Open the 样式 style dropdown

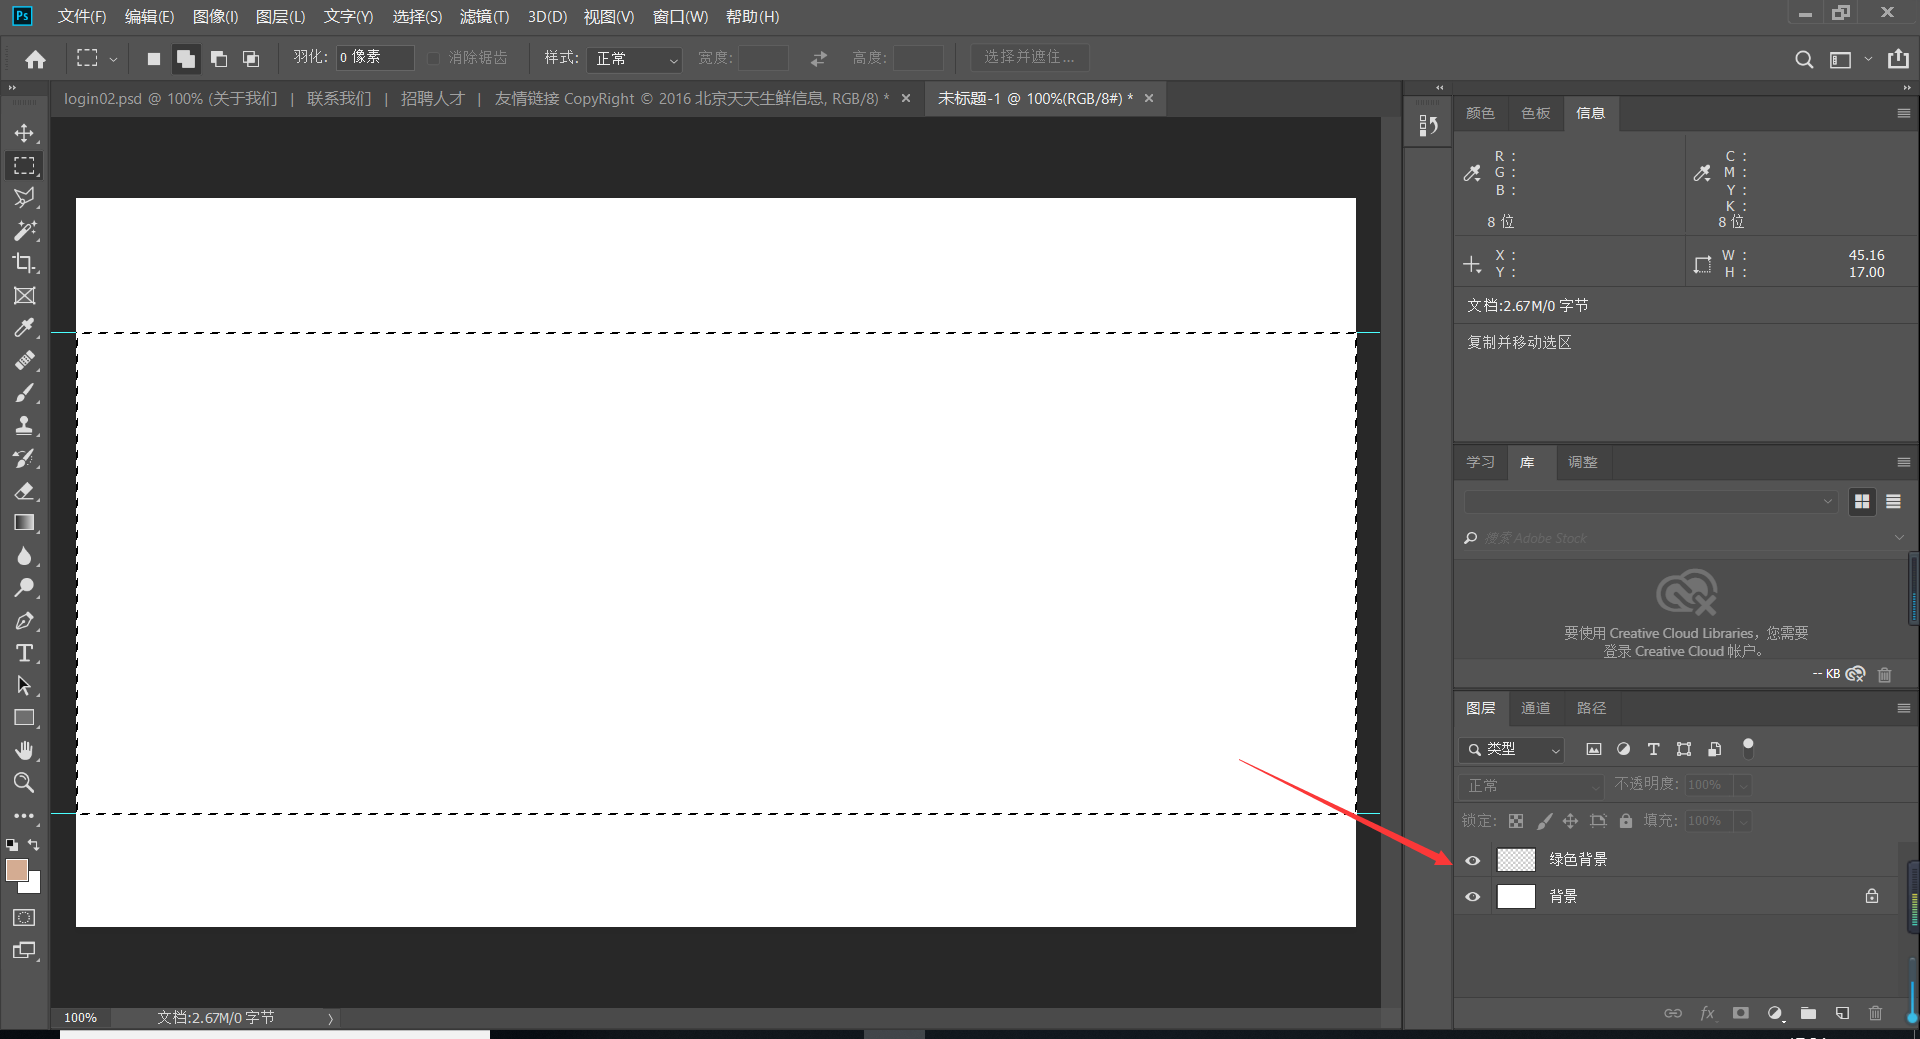tap(634, 59)
